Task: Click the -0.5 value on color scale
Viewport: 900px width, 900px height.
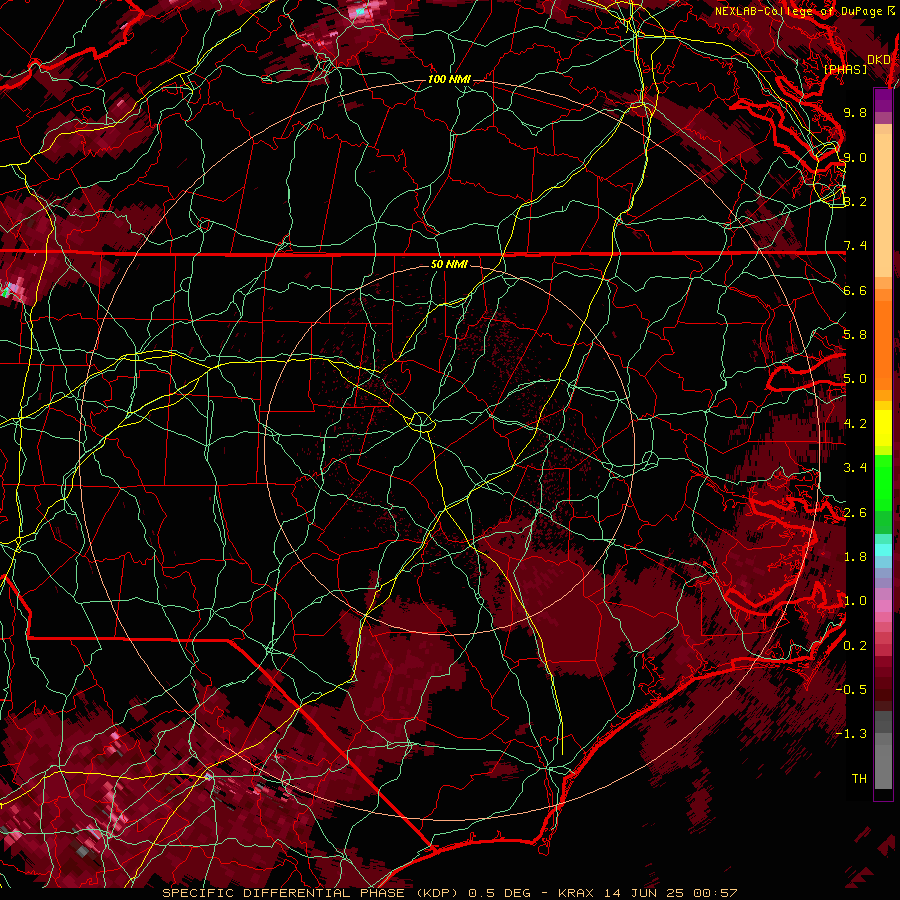Action: pyautogui.click(x=851, y=690)
